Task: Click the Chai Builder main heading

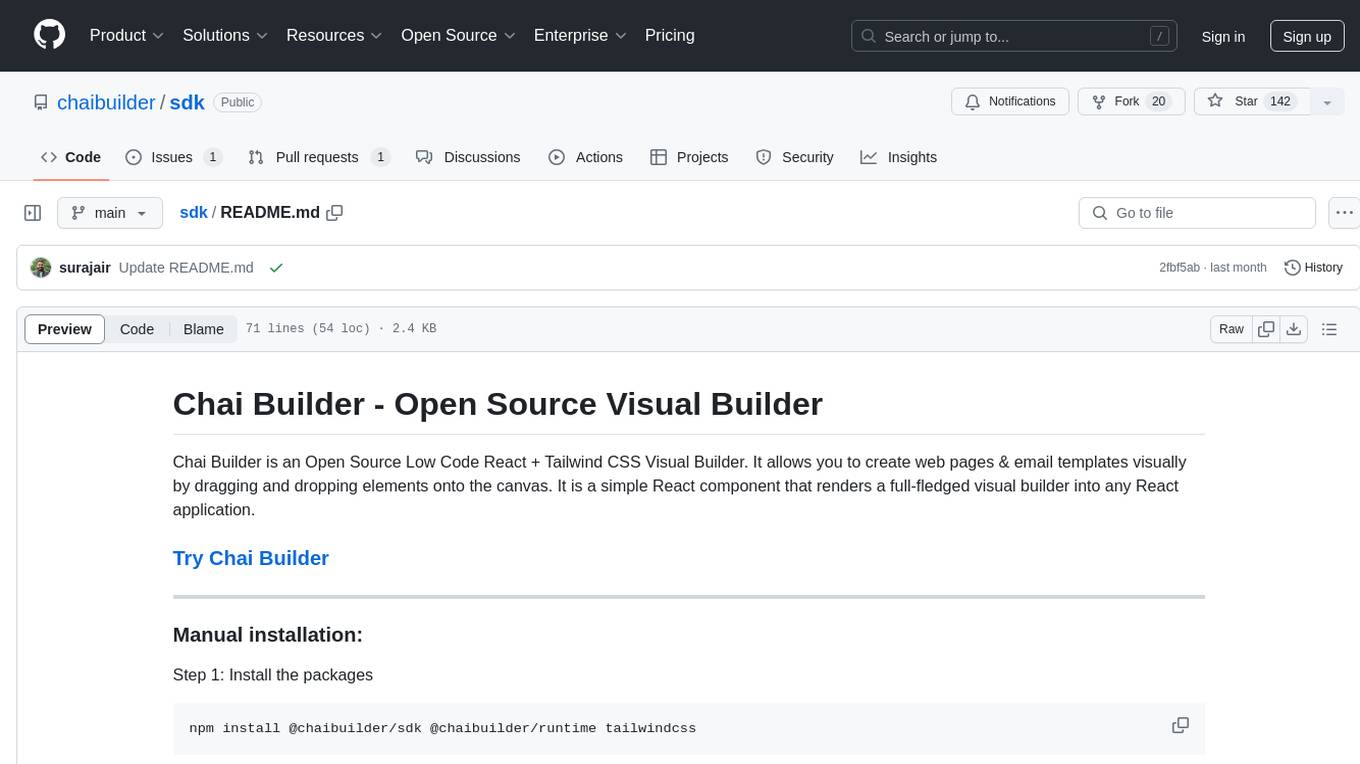Action: [x=498, y=404]
